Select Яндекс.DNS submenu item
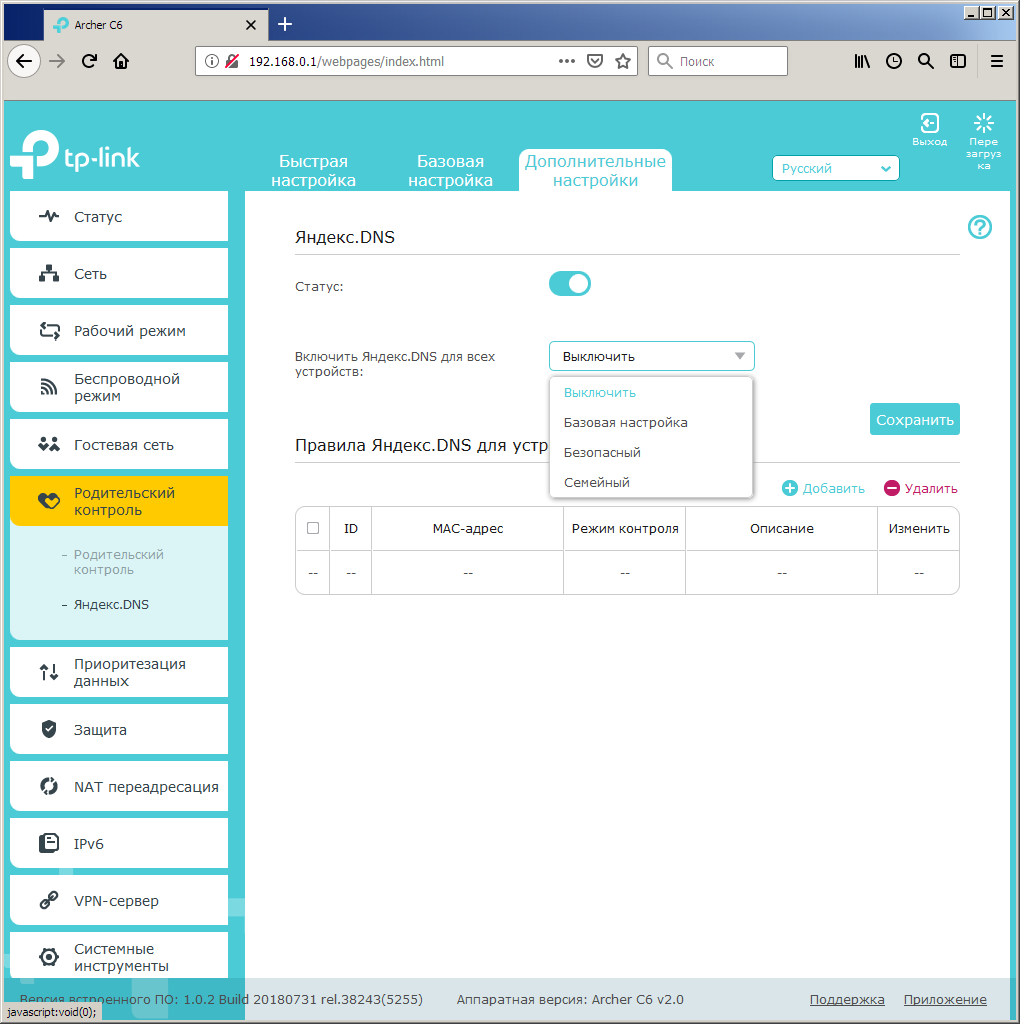 pos(111,605)
